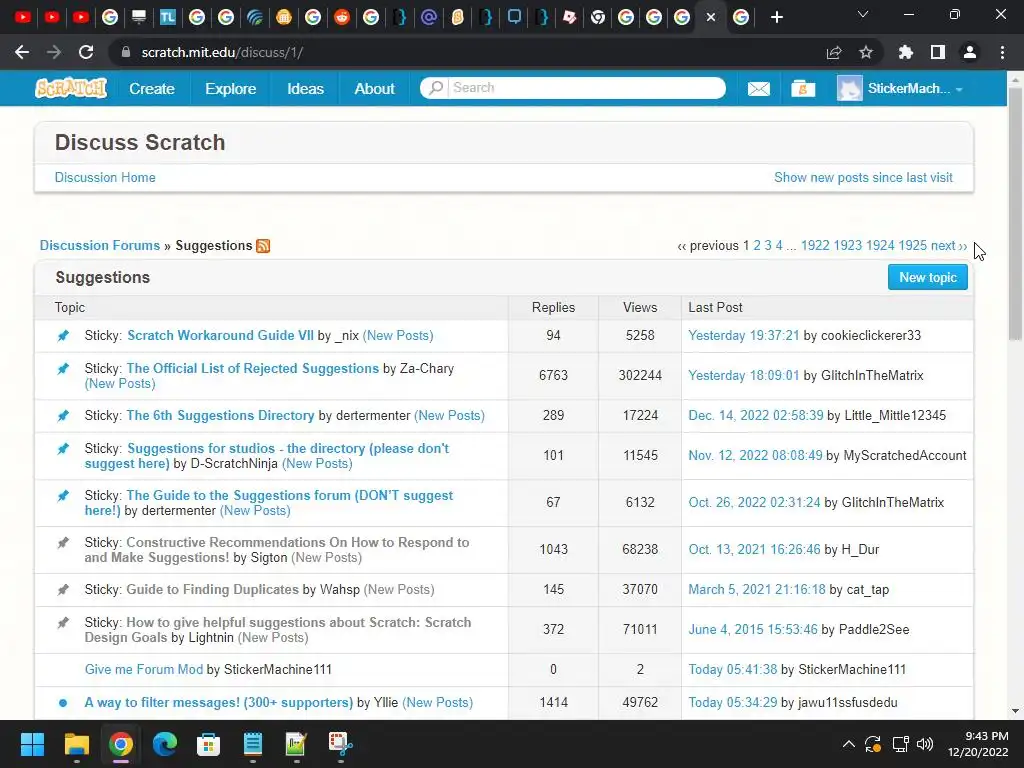Open the browser extensions puzzle icon

pos(905,52)
